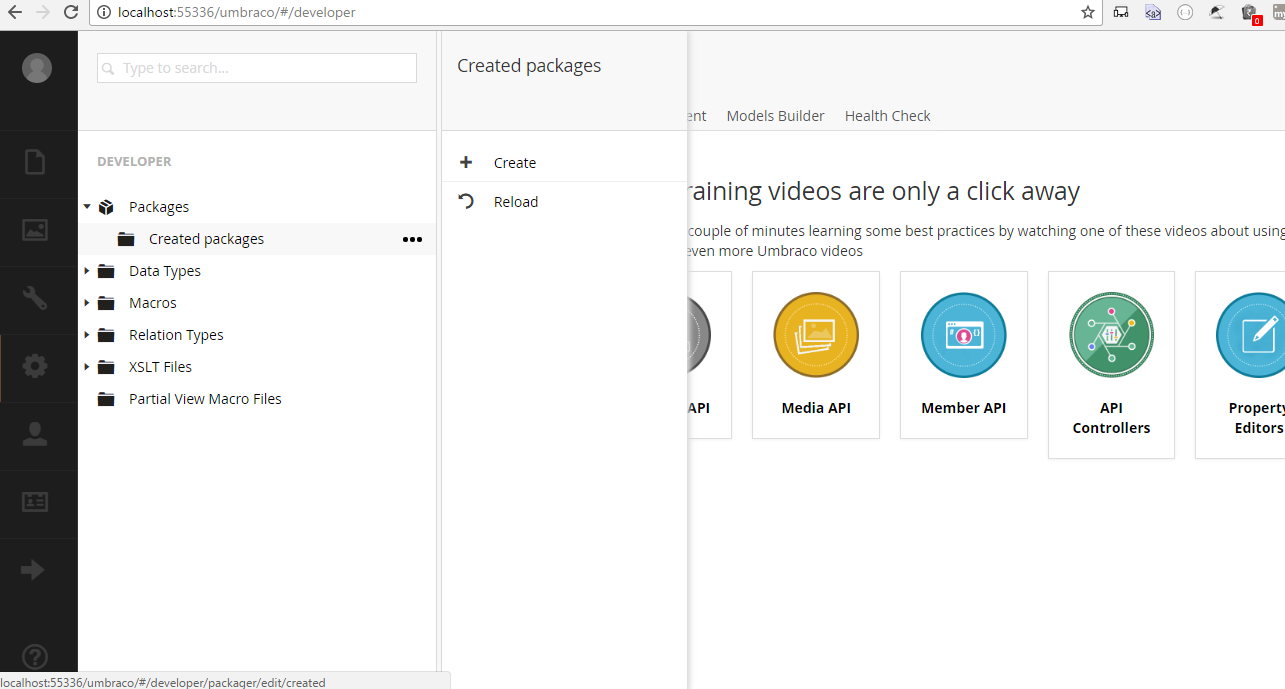This screenshot has height=689, width=1285.
Task: Click the user avatar icon
Action: click(37, 68)
